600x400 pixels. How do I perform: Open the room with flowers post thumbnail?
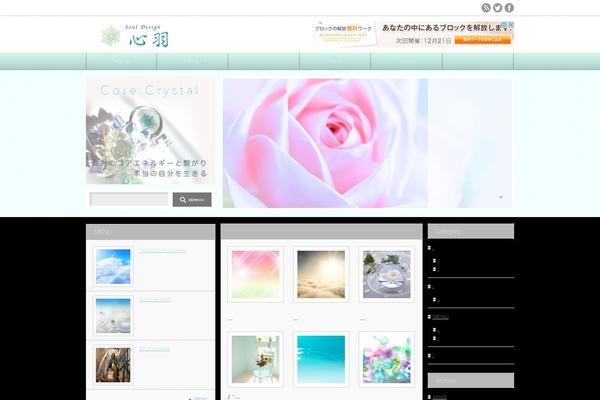pos(255,359)
